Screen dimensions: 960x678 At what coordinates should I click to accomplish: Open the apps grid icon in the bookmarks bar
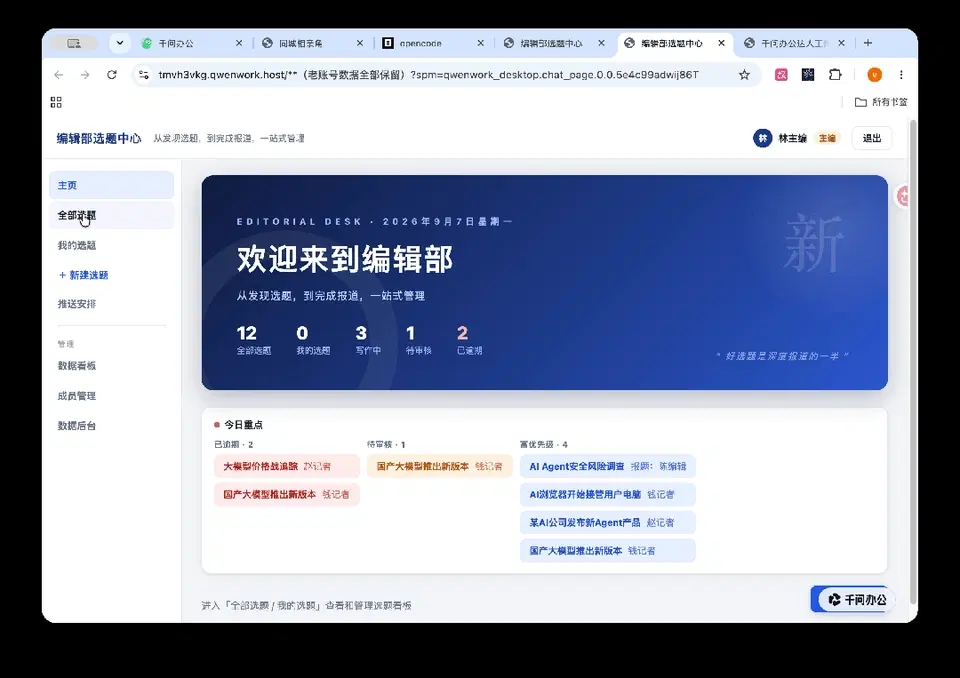click(x=56, y=102)
